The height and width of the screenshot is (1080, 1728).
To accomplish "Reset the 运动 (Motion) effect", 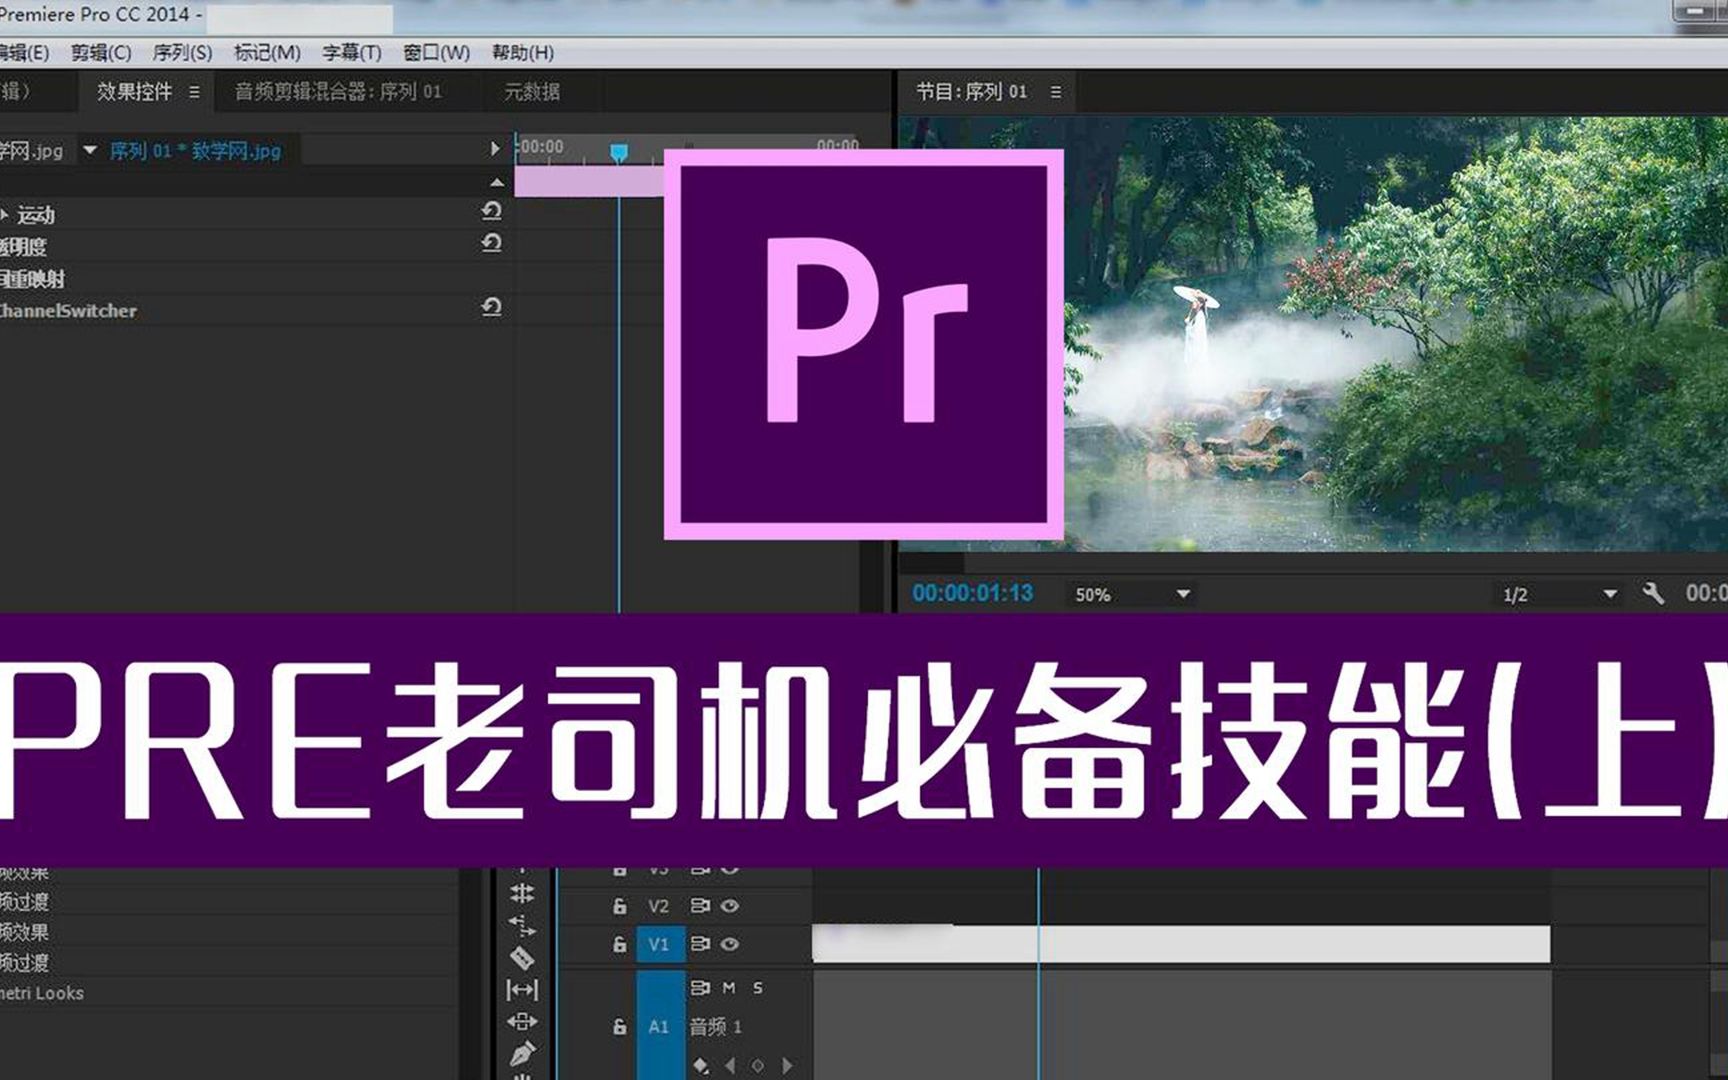I will pyautogui.click(x=491, y=212).
